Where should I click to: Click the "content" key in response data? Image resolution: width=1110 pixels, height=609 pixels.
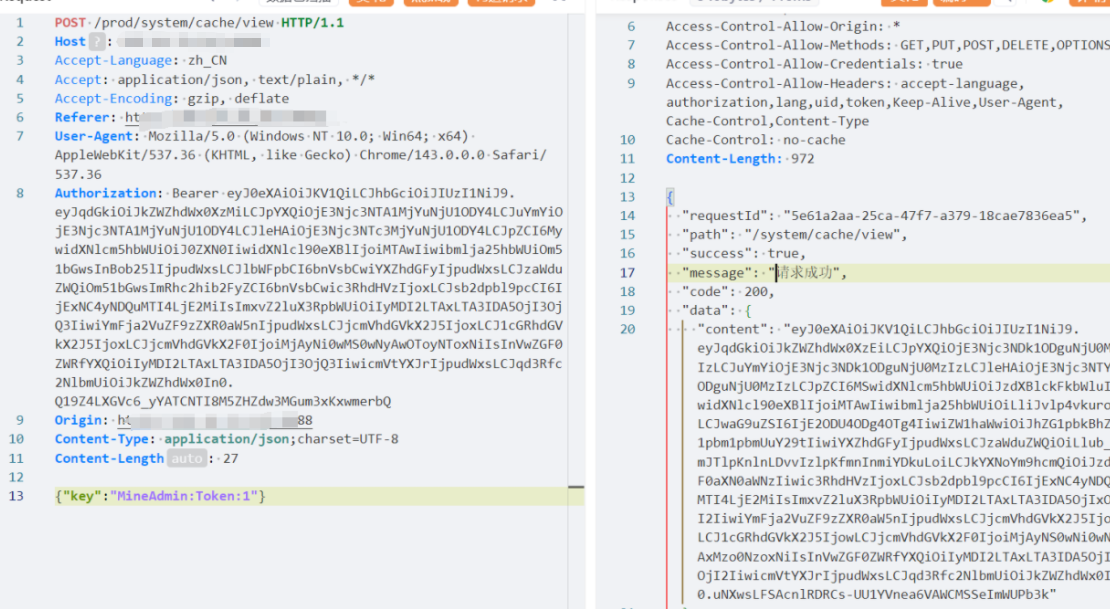[x=736, y=330]
